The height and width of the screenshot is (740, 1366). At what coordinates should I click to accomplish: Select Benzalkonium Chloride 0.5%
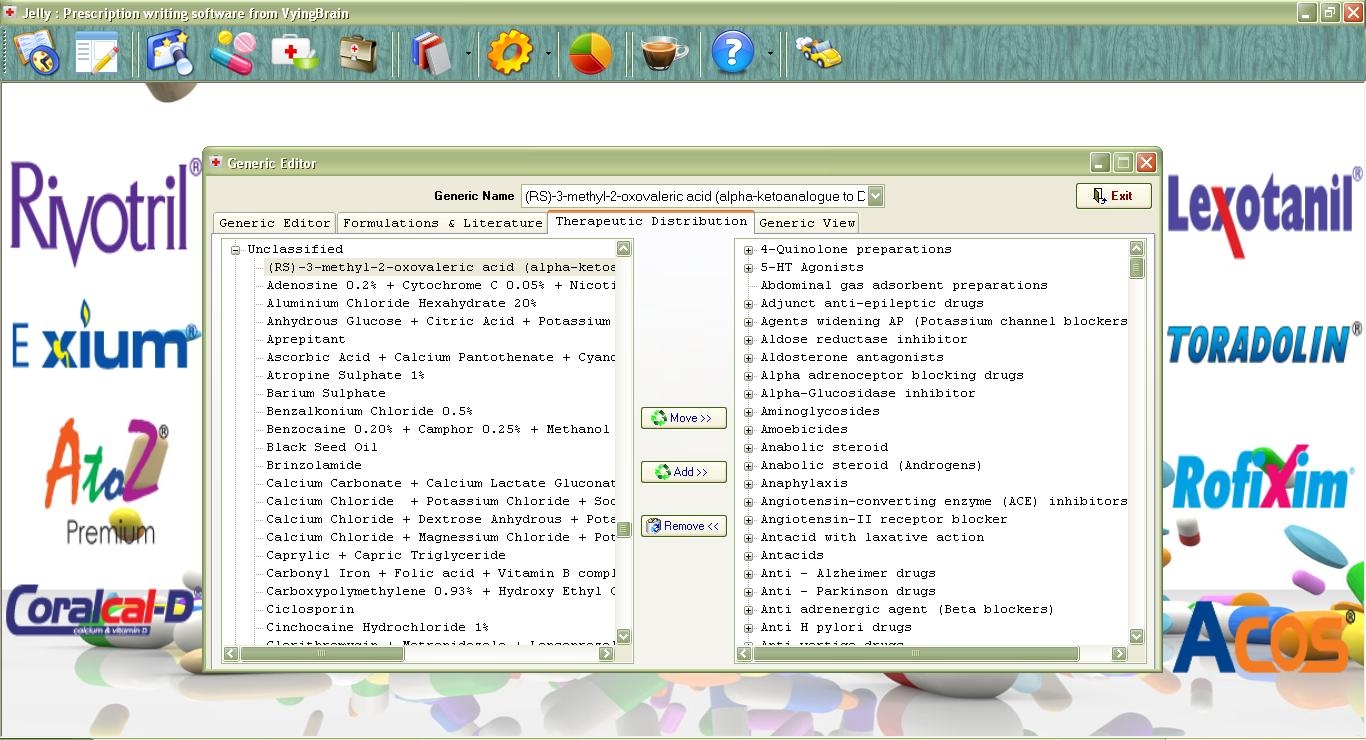coord(369,411)
